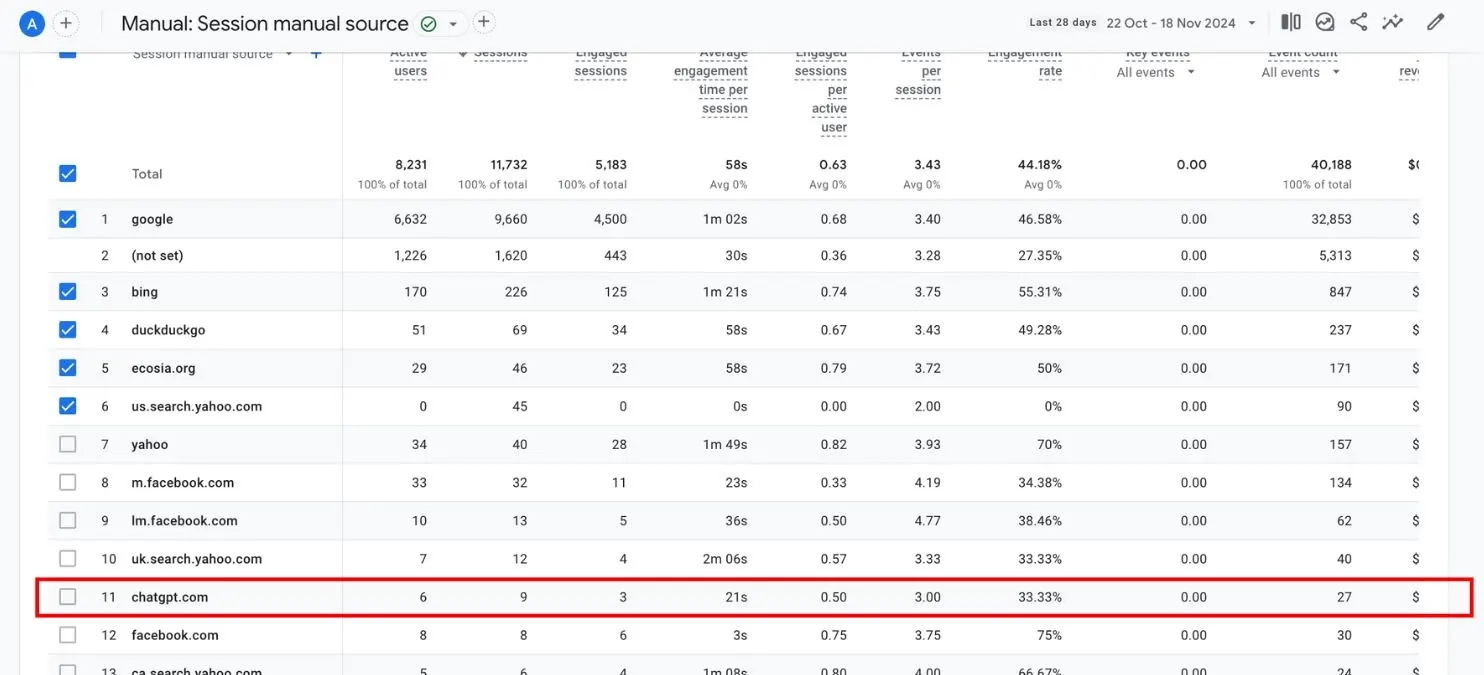Click the 'us.search.yahoo.com' source name

[x=196, y=406]
